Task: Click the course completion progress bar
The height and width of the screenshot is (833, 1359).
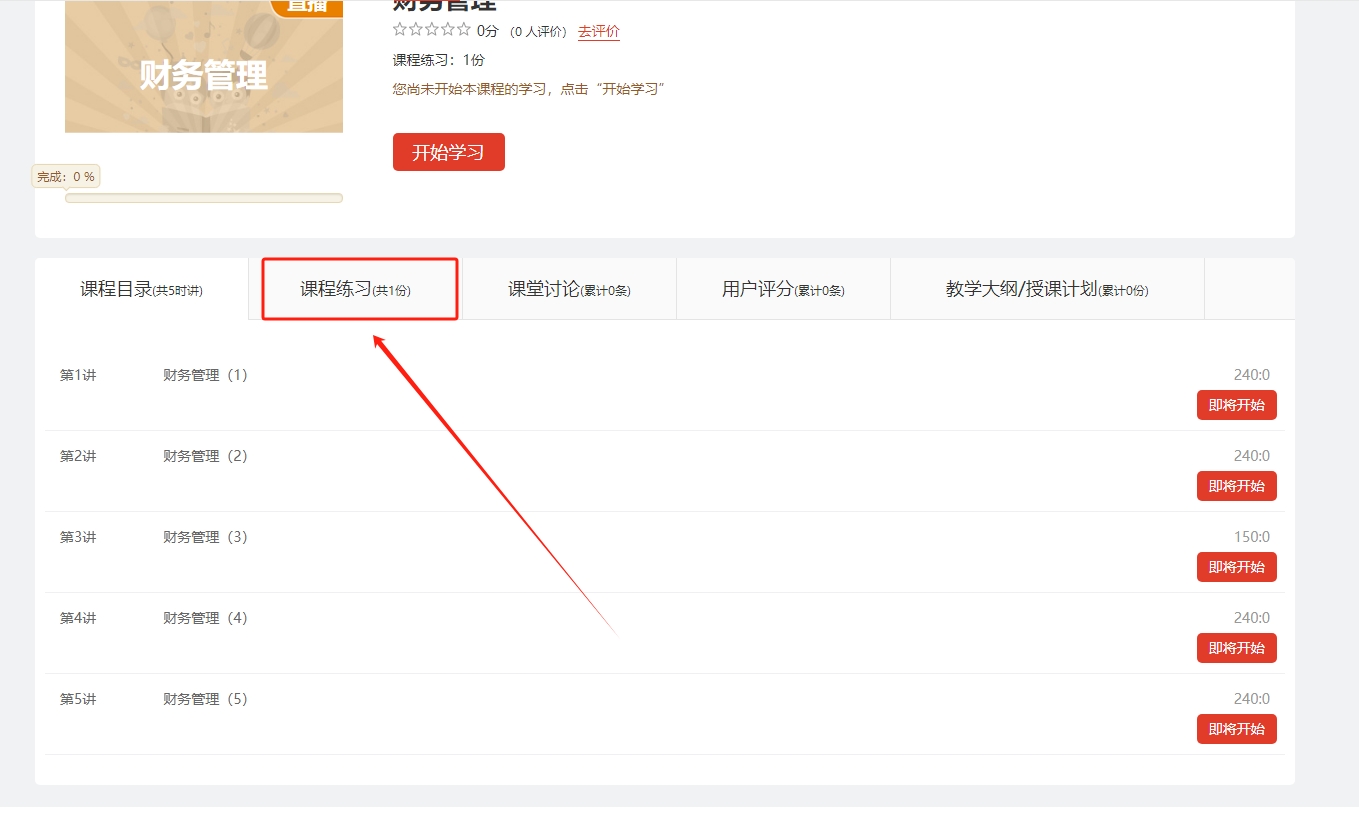Action: click(204, 198)
